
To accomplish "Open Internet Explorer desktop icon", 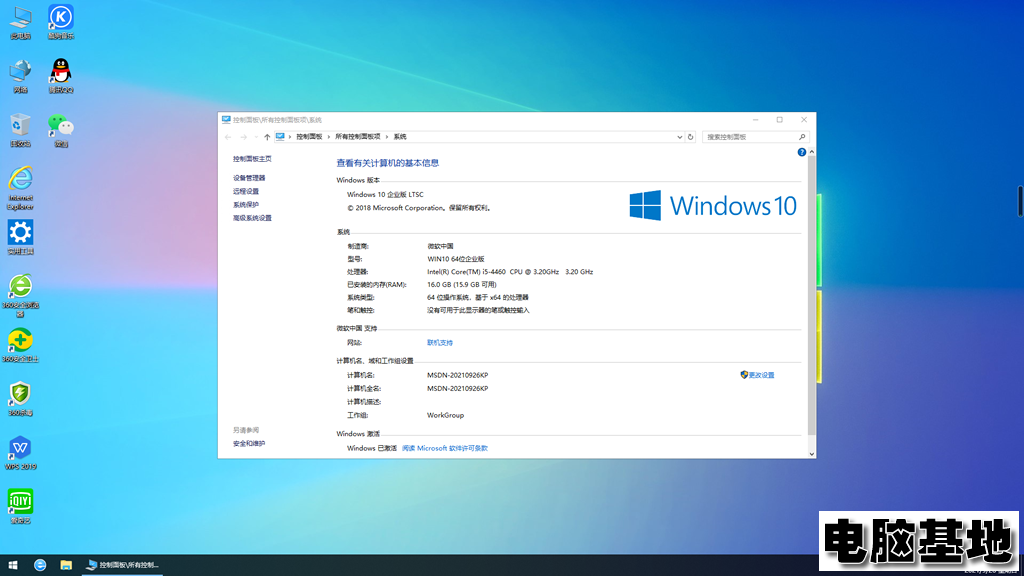I will point(20,188).
